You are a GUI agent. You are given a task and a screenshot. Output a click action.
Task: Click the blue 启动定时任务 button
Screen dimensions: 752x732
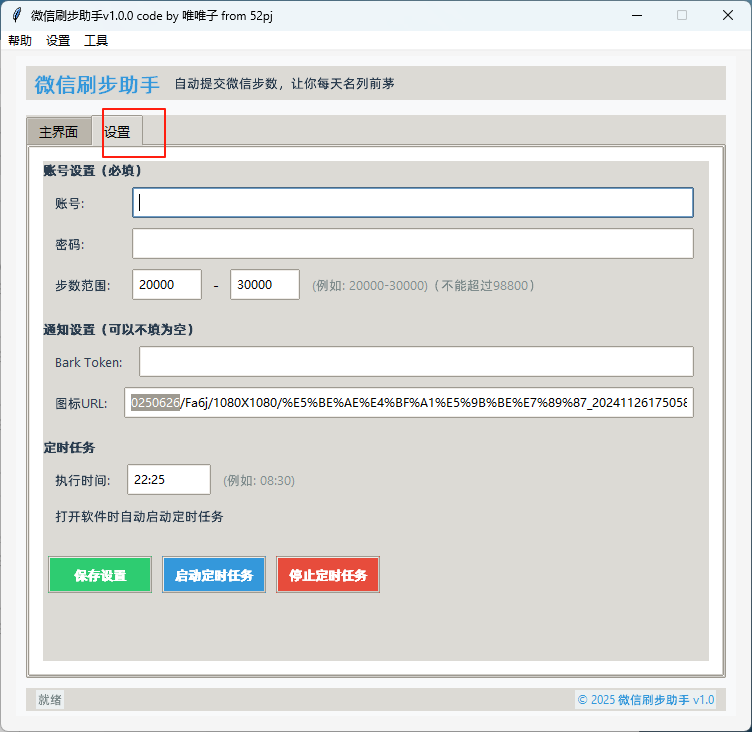pyautogui.click(x=214, y=575)
